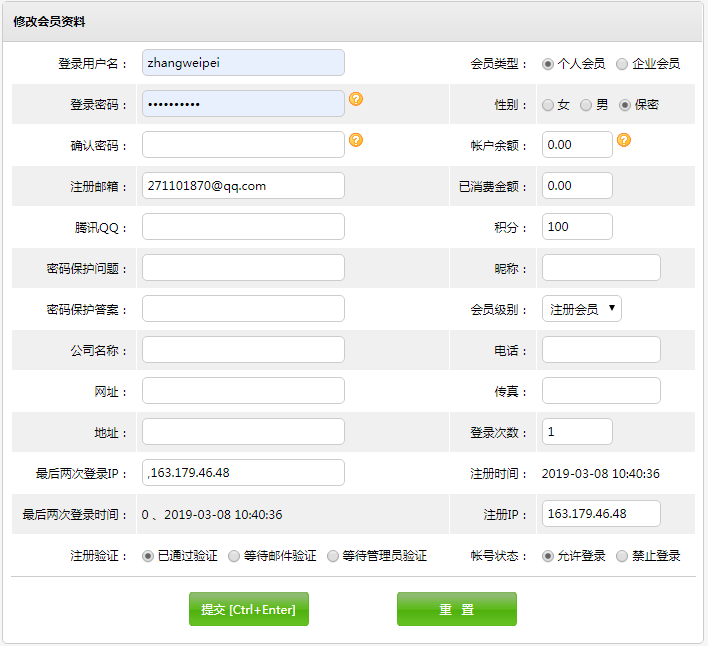Focus the 电话 input box
Viewport: 708px width, 646px height.
601,350
